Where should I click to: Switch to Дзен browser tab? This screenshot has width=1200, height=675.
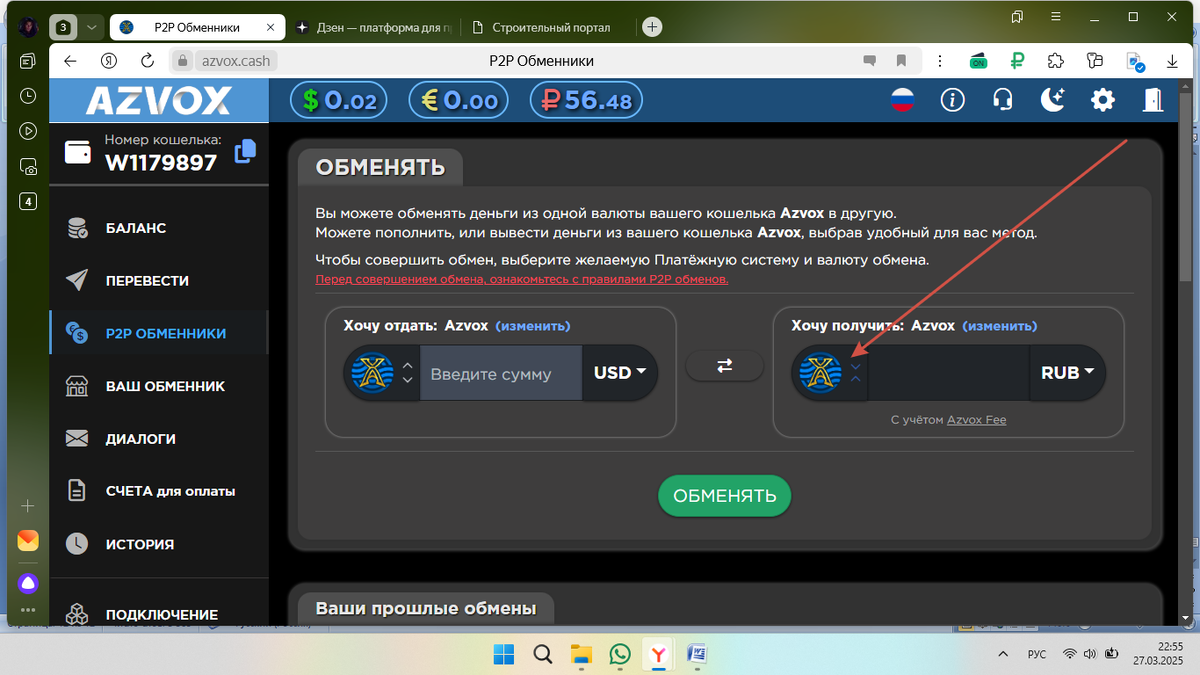pos(373,27)
